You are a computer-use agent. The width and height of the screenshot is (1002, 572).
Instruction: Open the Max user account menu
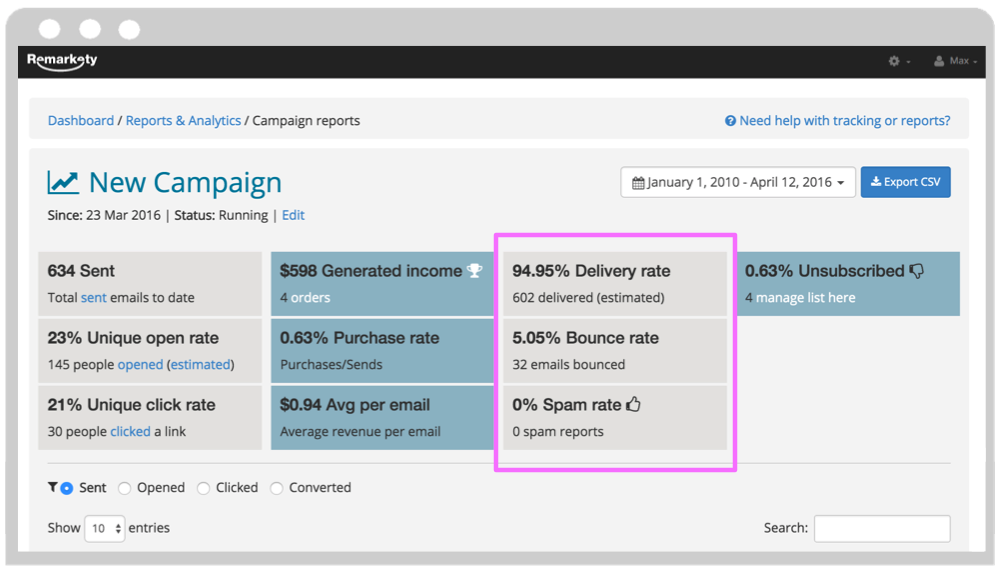[x=955, y=61]
